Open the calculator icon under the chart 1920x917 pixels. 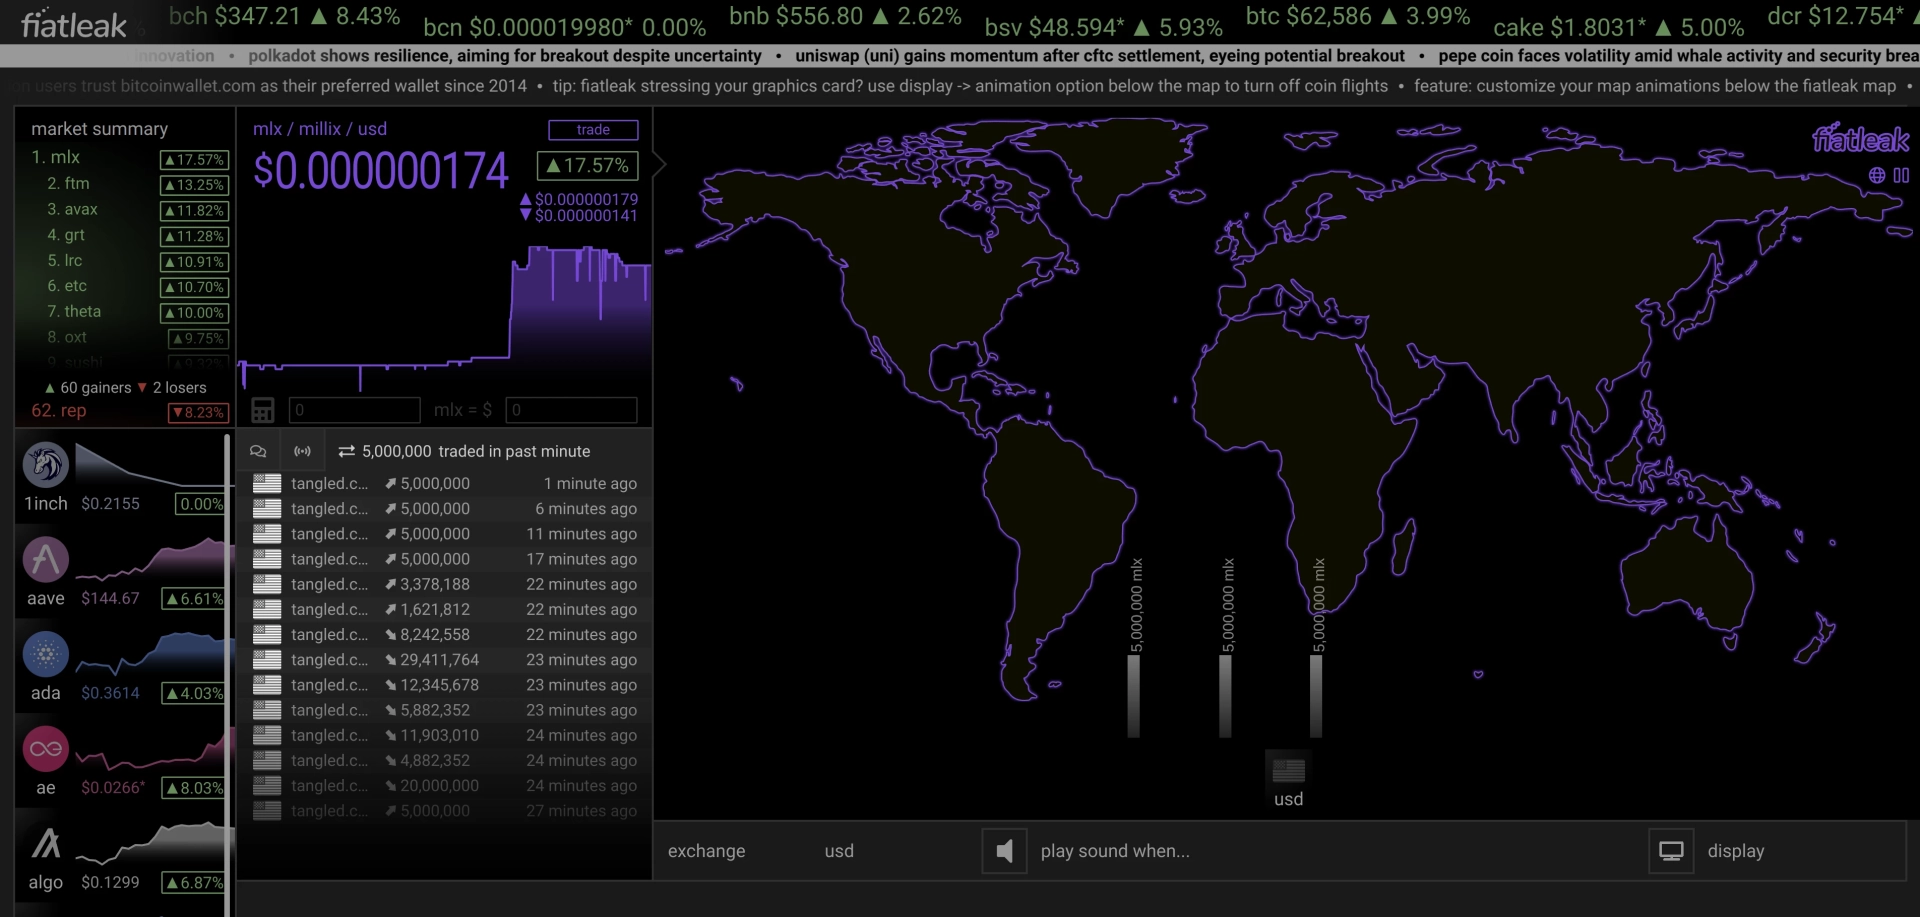point(263,410)
